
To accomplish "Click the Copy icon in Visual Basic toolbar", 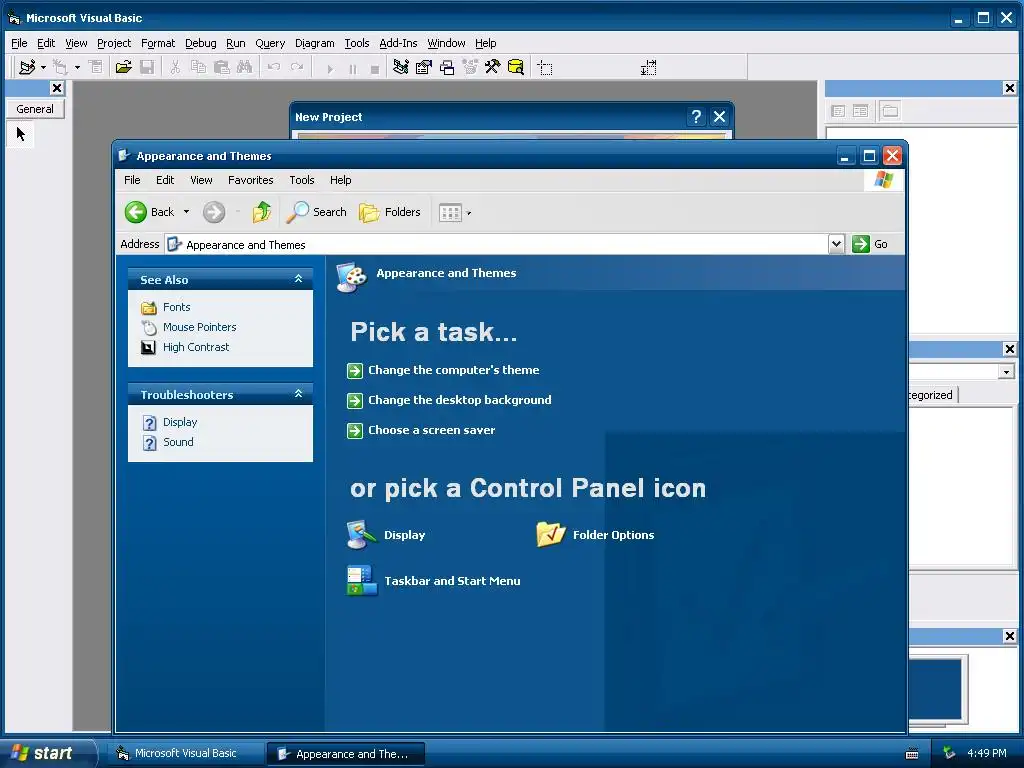I will [198, 67].
